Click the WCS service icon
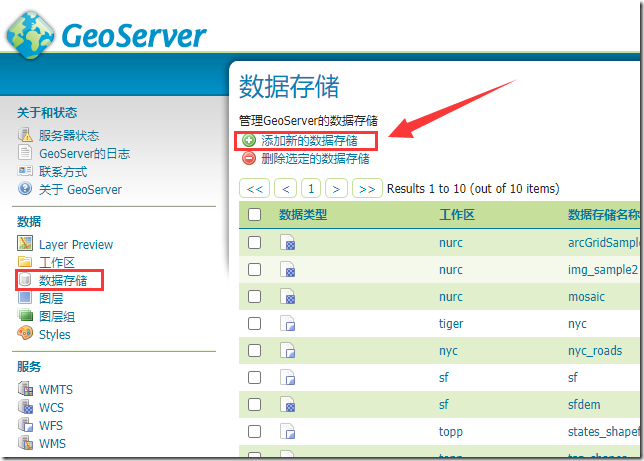Image resolution: width=644 pixels, height=461 pixels. pos(25,406)
